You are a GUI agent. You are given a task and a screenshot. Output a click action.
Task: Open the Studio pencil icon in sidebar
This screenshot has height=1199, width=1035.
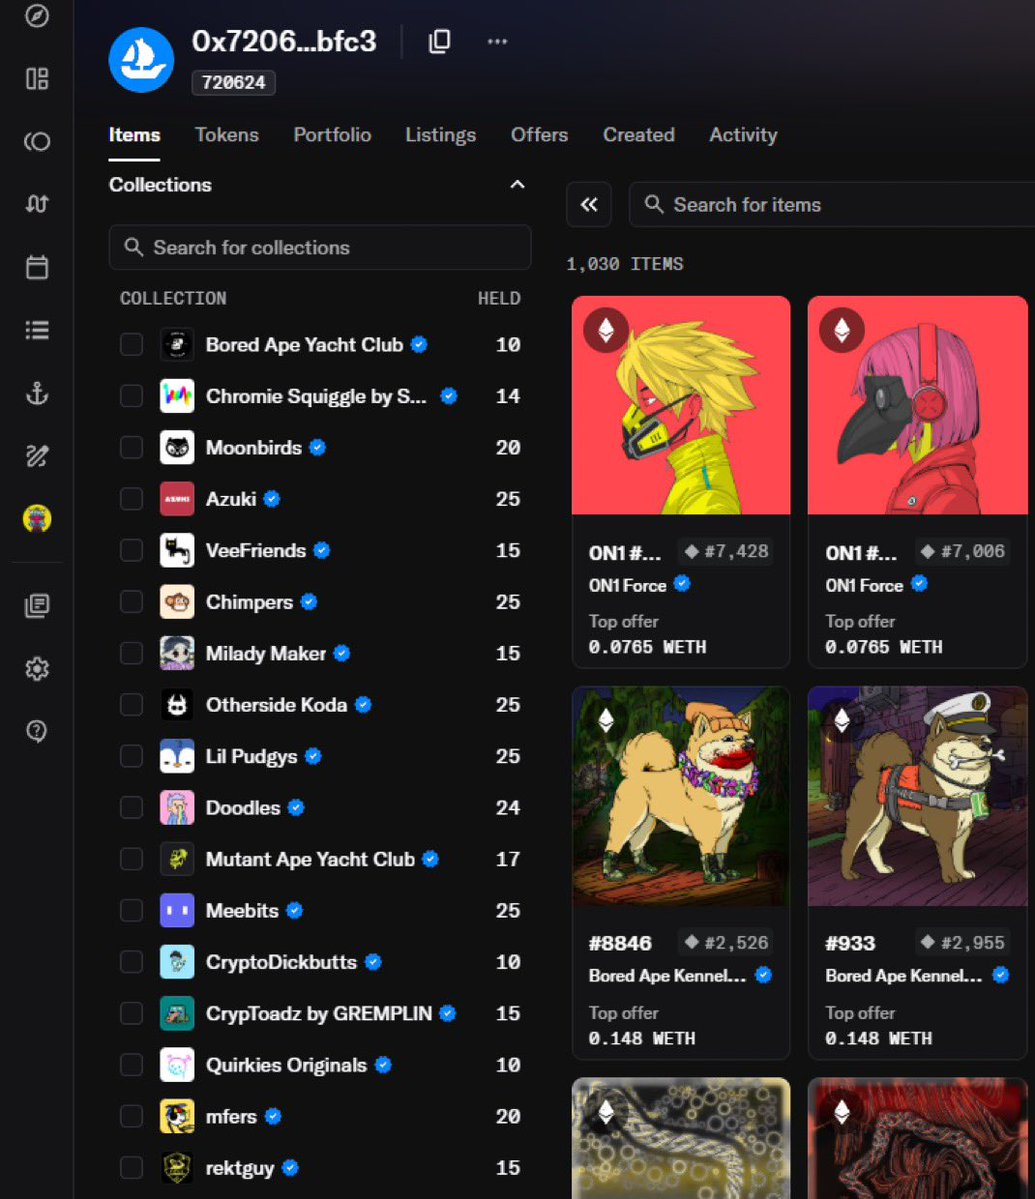click(x=37, y=456)
